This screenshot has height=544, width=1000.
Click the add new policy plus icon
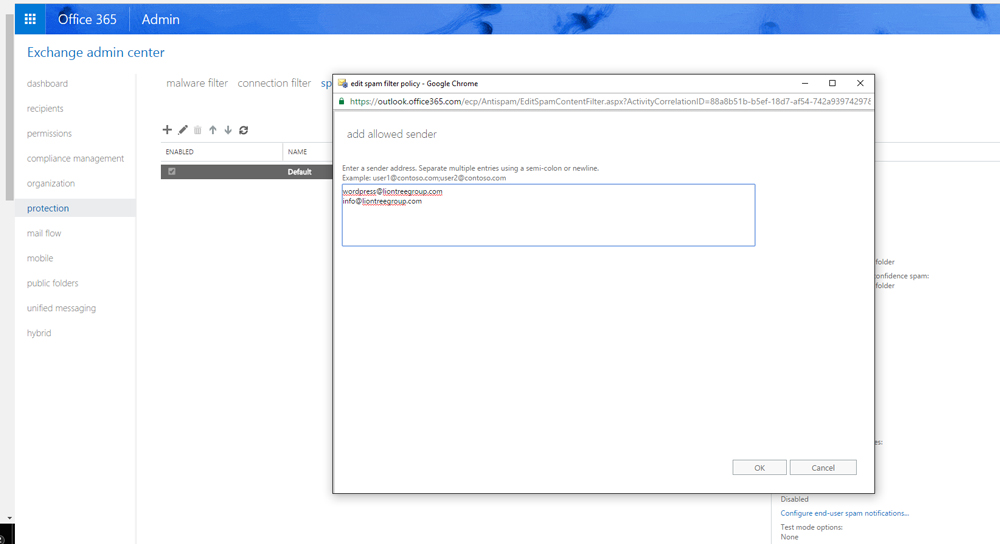click(167, 129)
